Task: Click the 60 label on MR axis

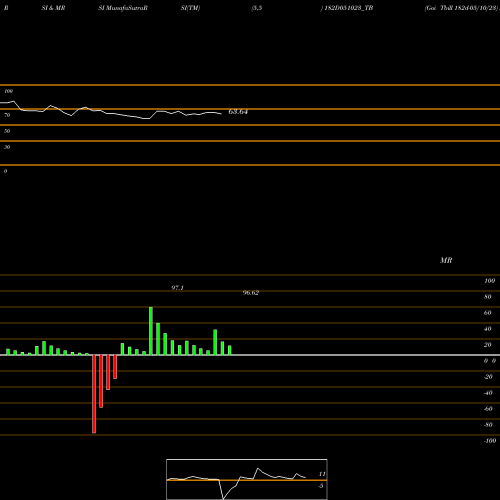Action: pos(488,313)
